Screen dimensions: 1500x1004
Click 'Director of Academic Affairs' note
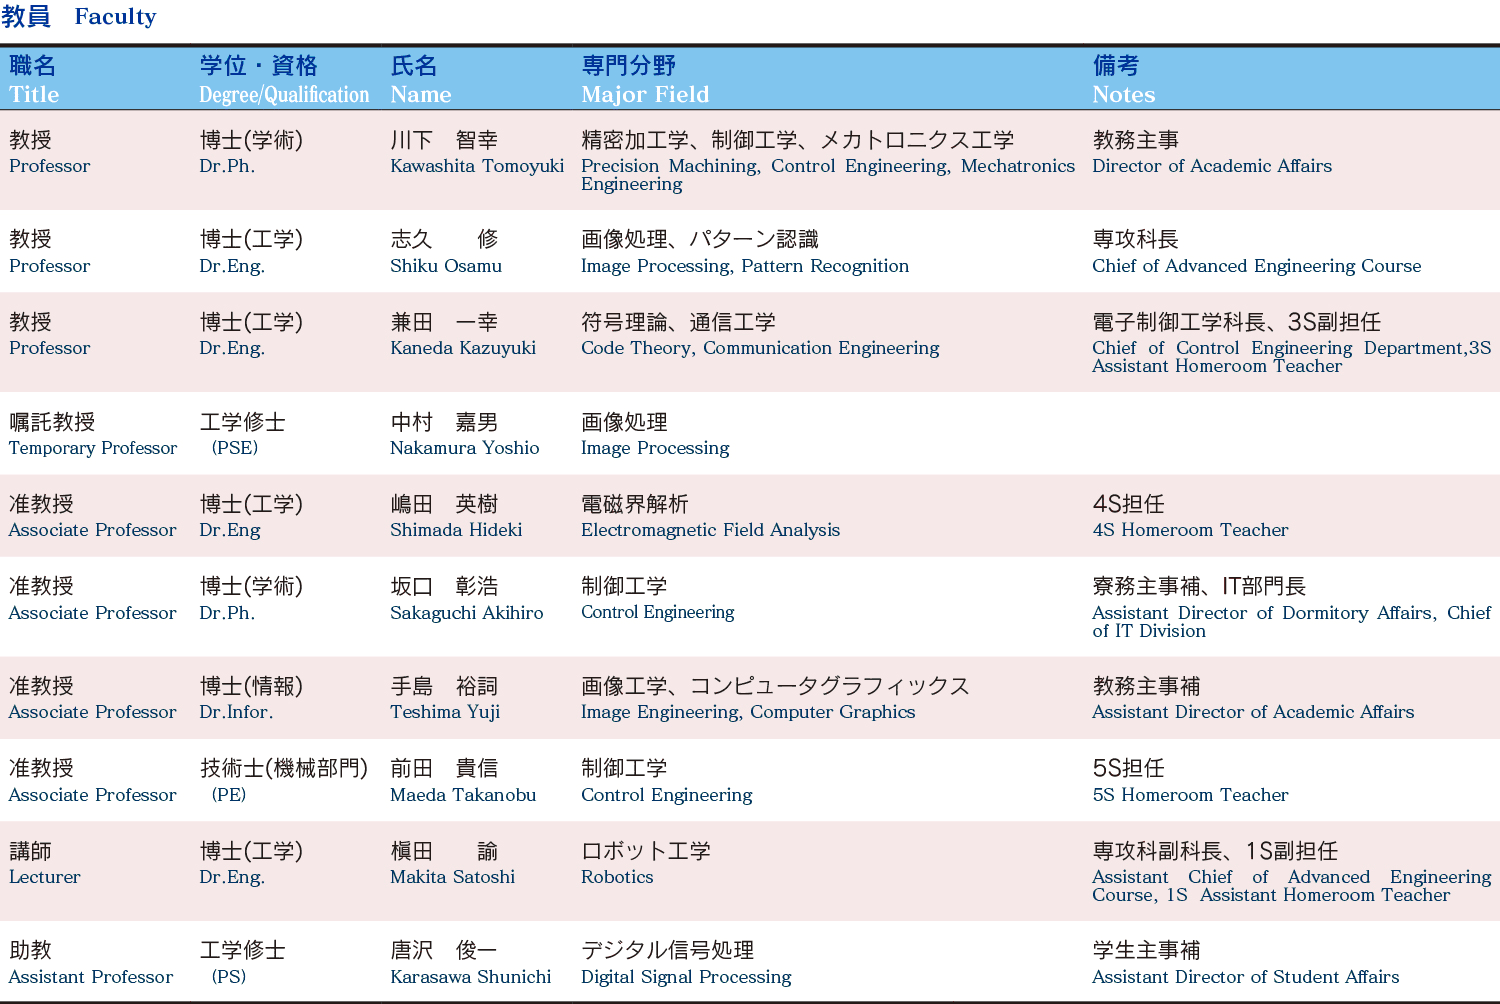(1212, 166)
